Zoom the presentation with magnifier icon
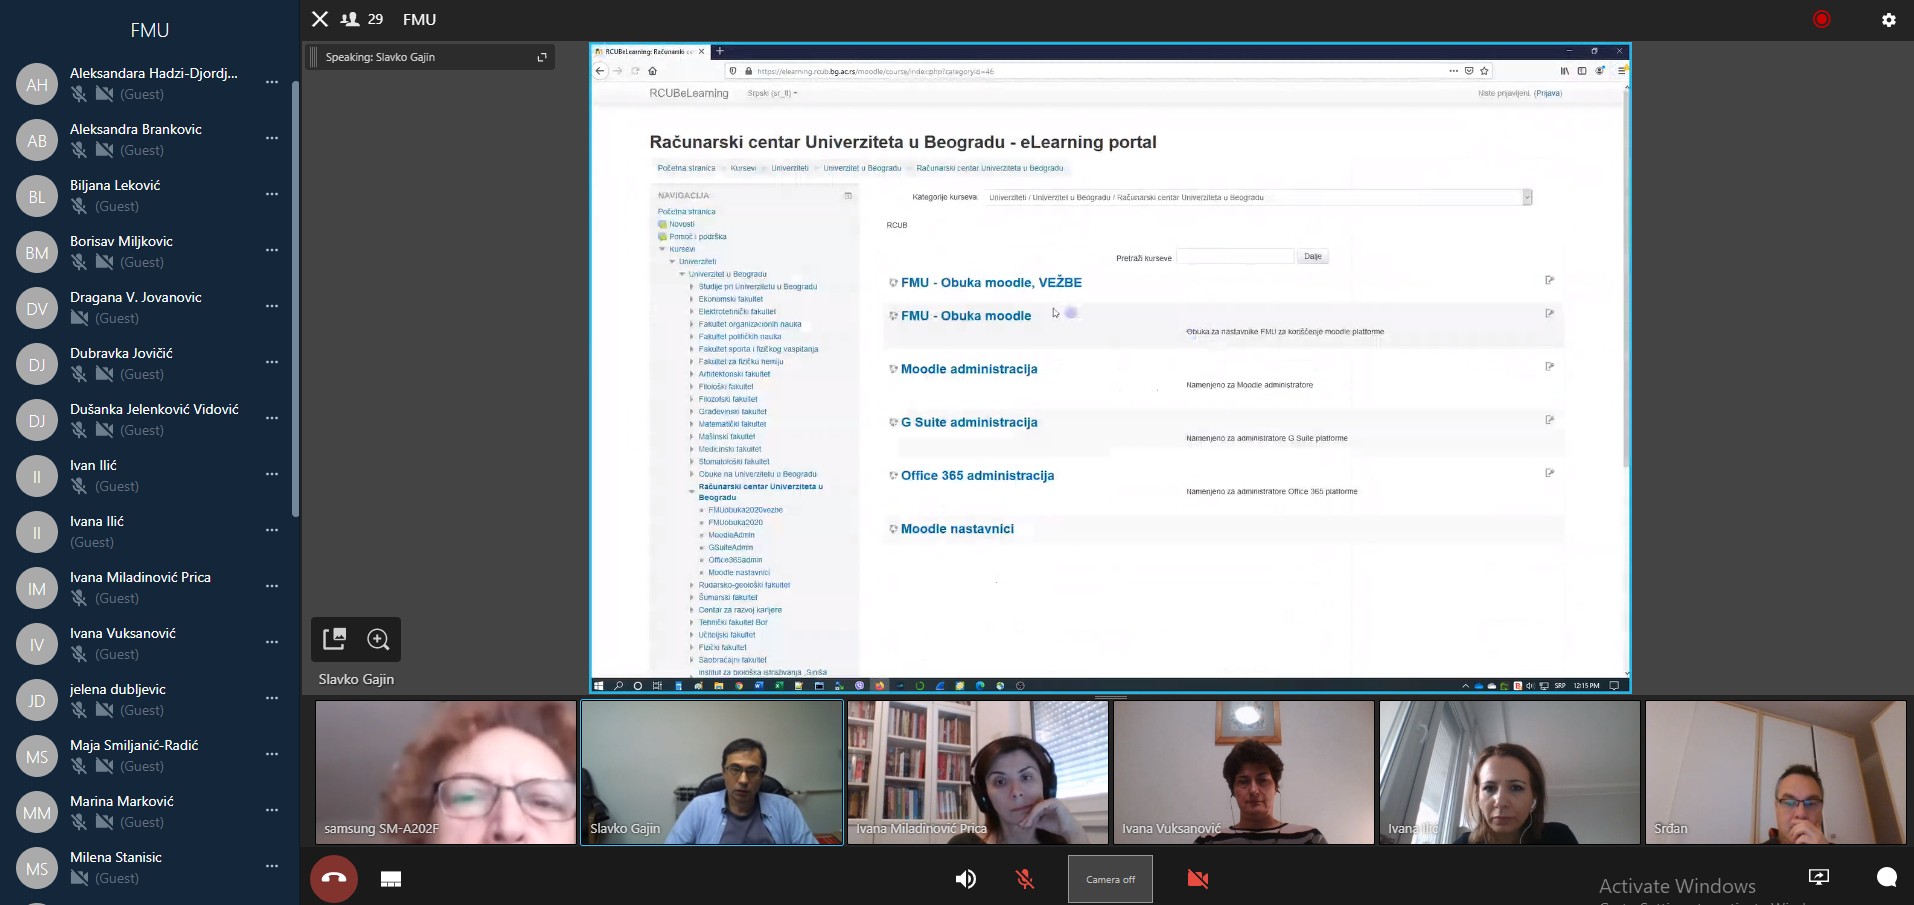1914x905 pixels. tap(378, 639)
